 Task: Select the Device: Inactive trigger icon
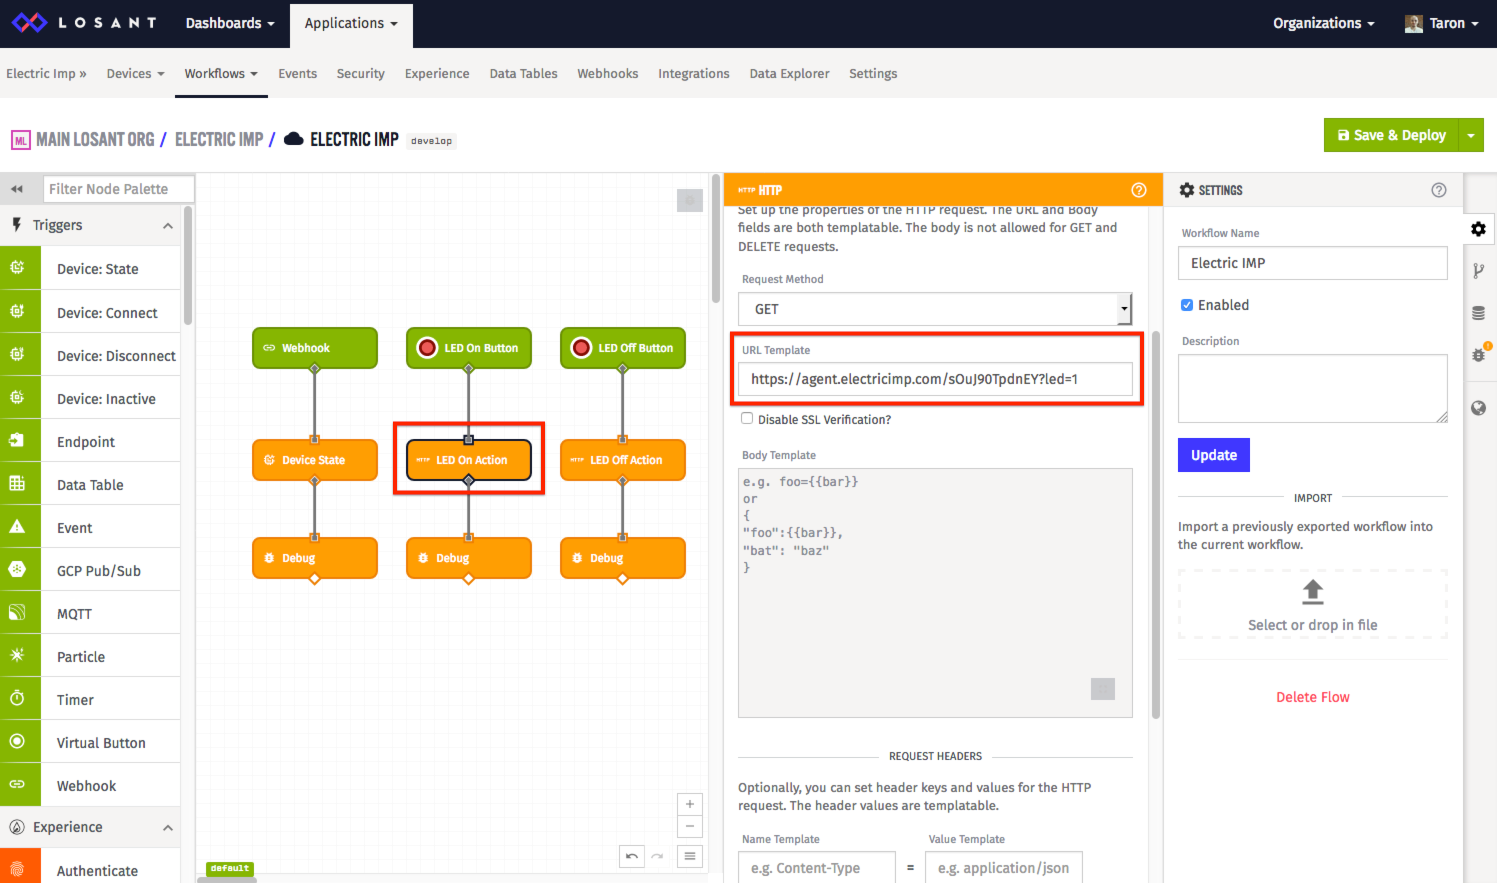point(18,398)
